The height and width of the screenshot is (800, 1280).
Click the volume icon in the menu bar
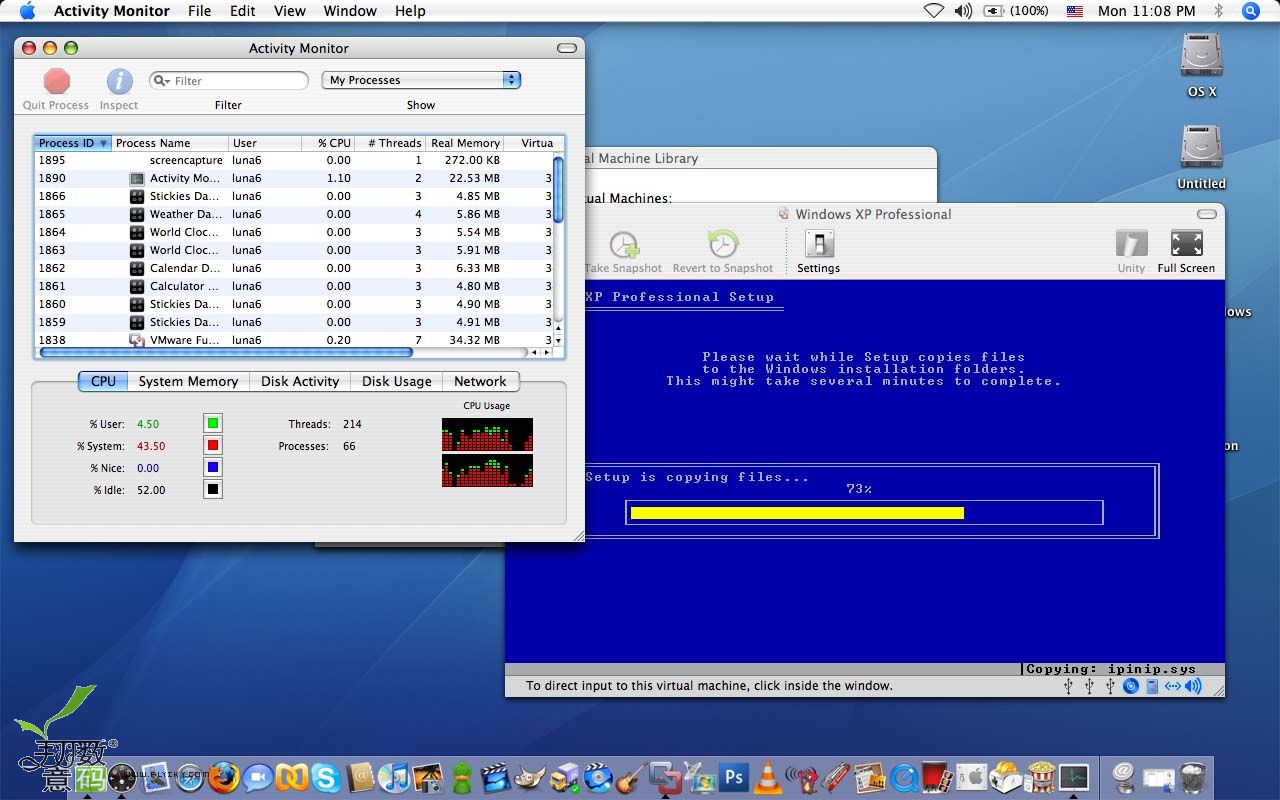963,11
